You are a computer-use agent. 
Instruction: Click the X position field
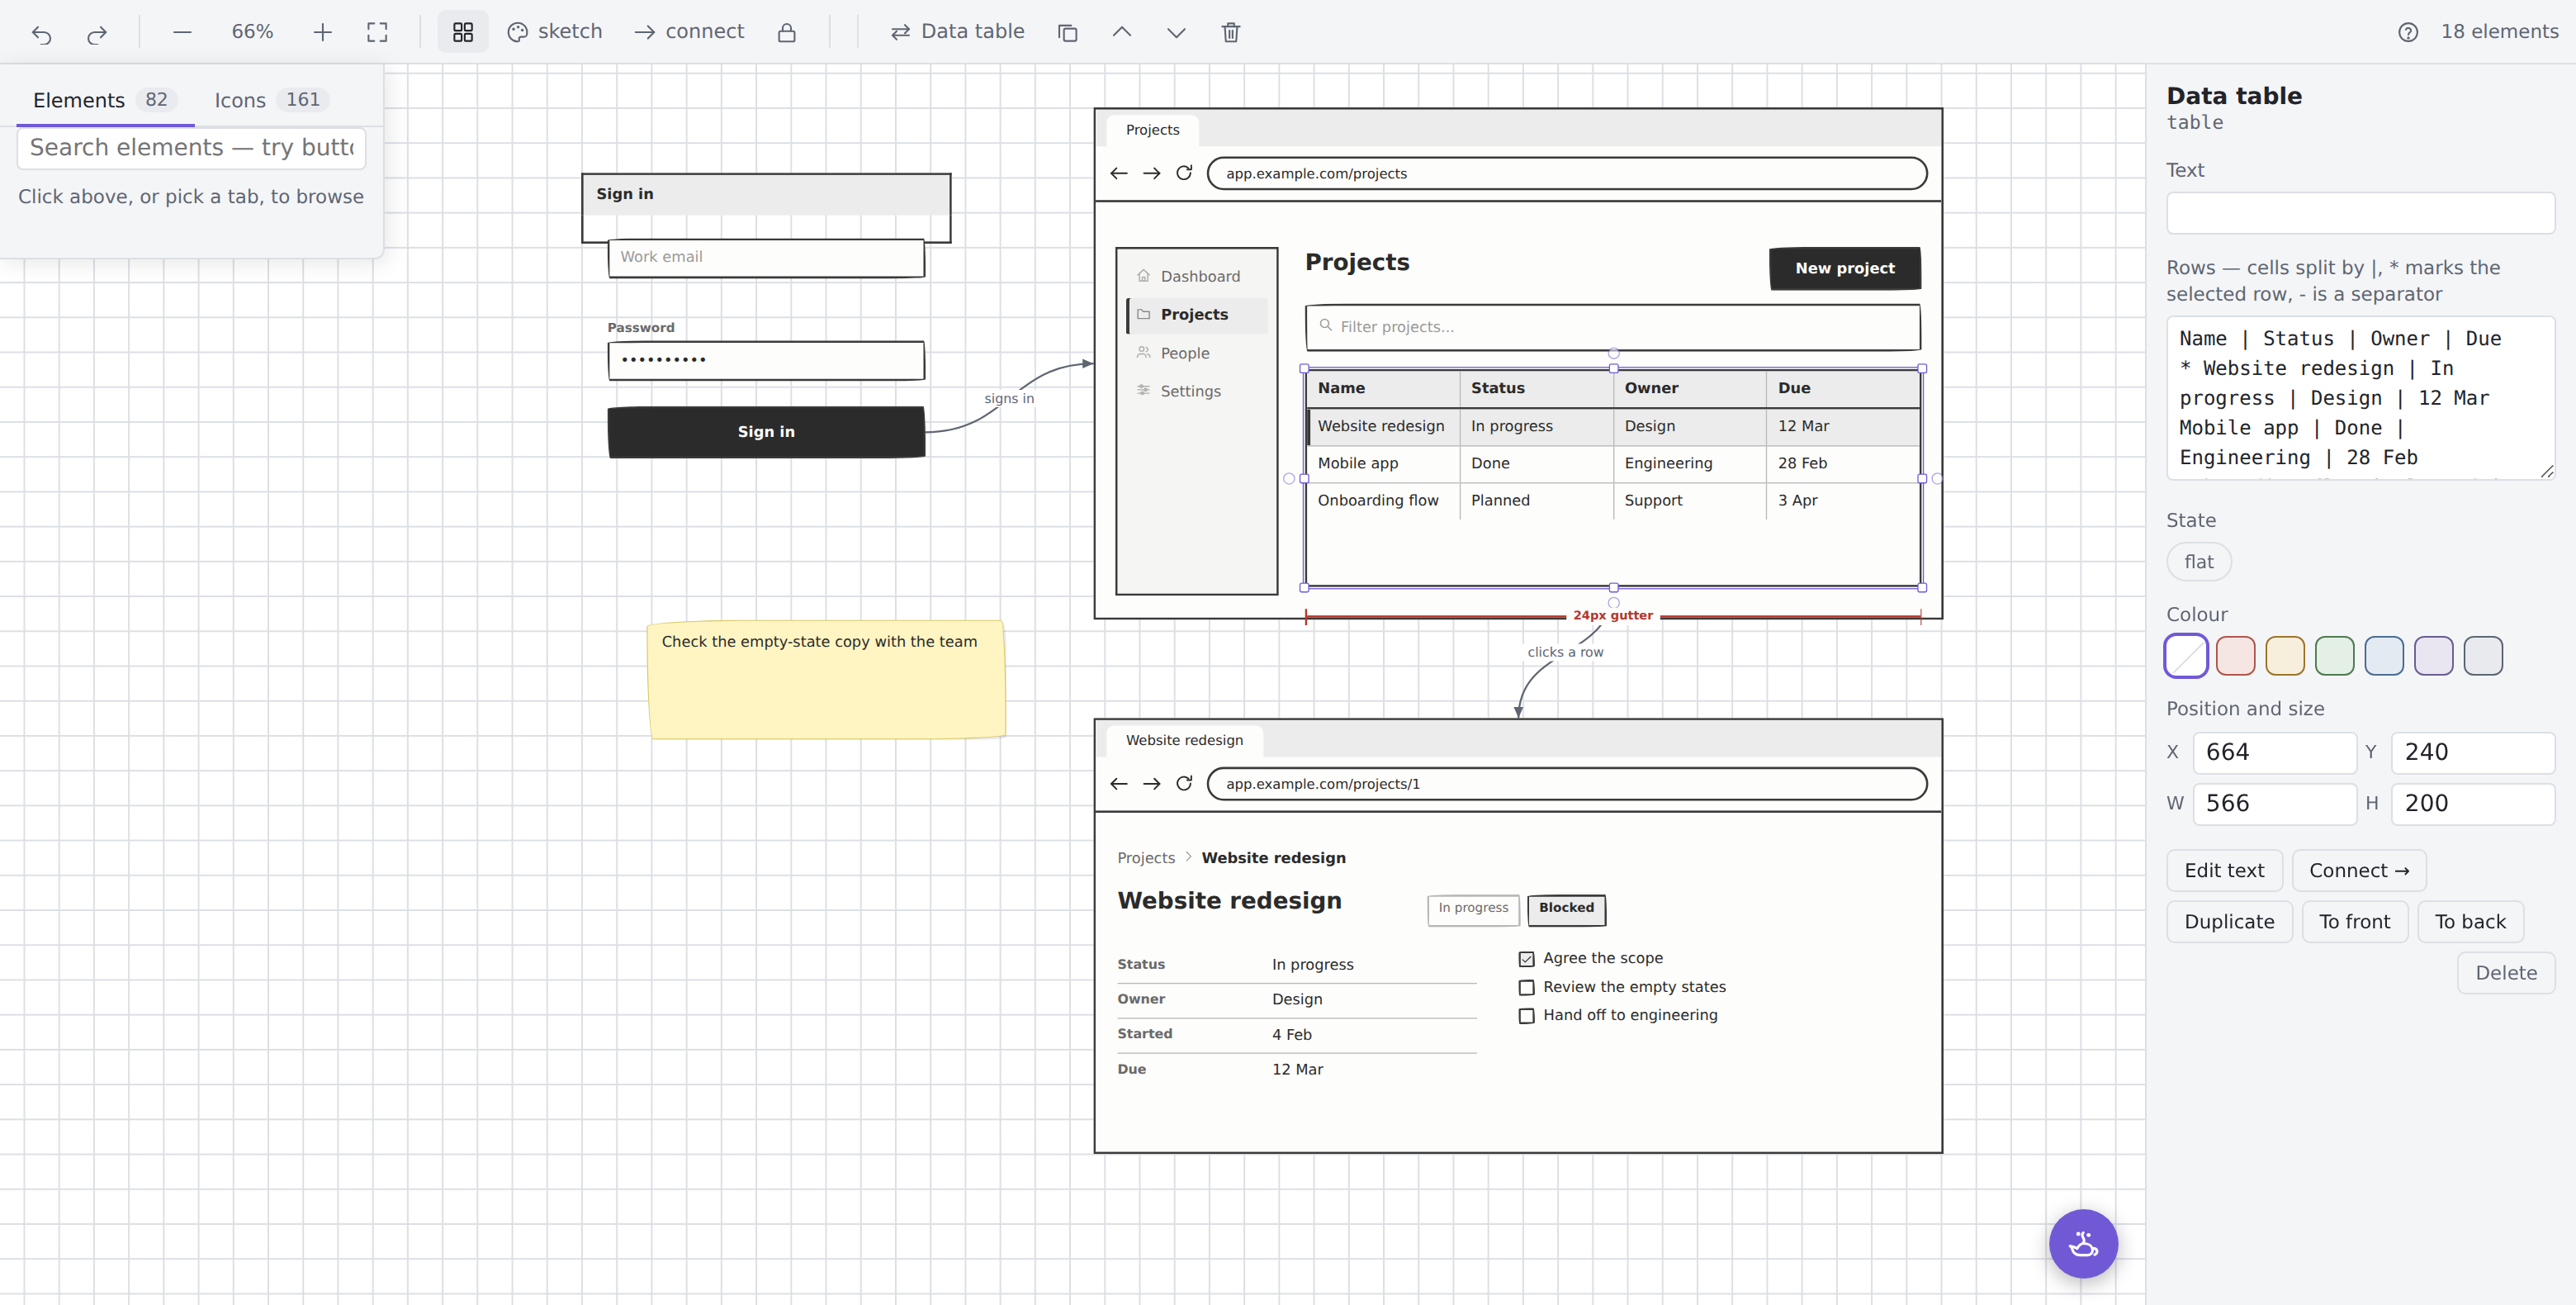coord(2274,753)
